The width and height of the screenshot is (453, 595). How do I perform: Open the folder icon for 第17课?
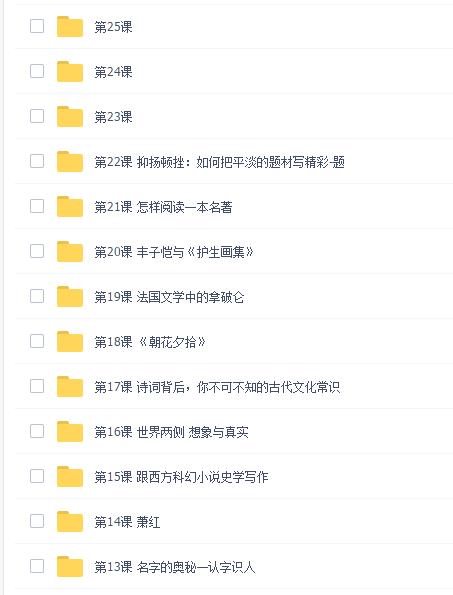[70, 386]
